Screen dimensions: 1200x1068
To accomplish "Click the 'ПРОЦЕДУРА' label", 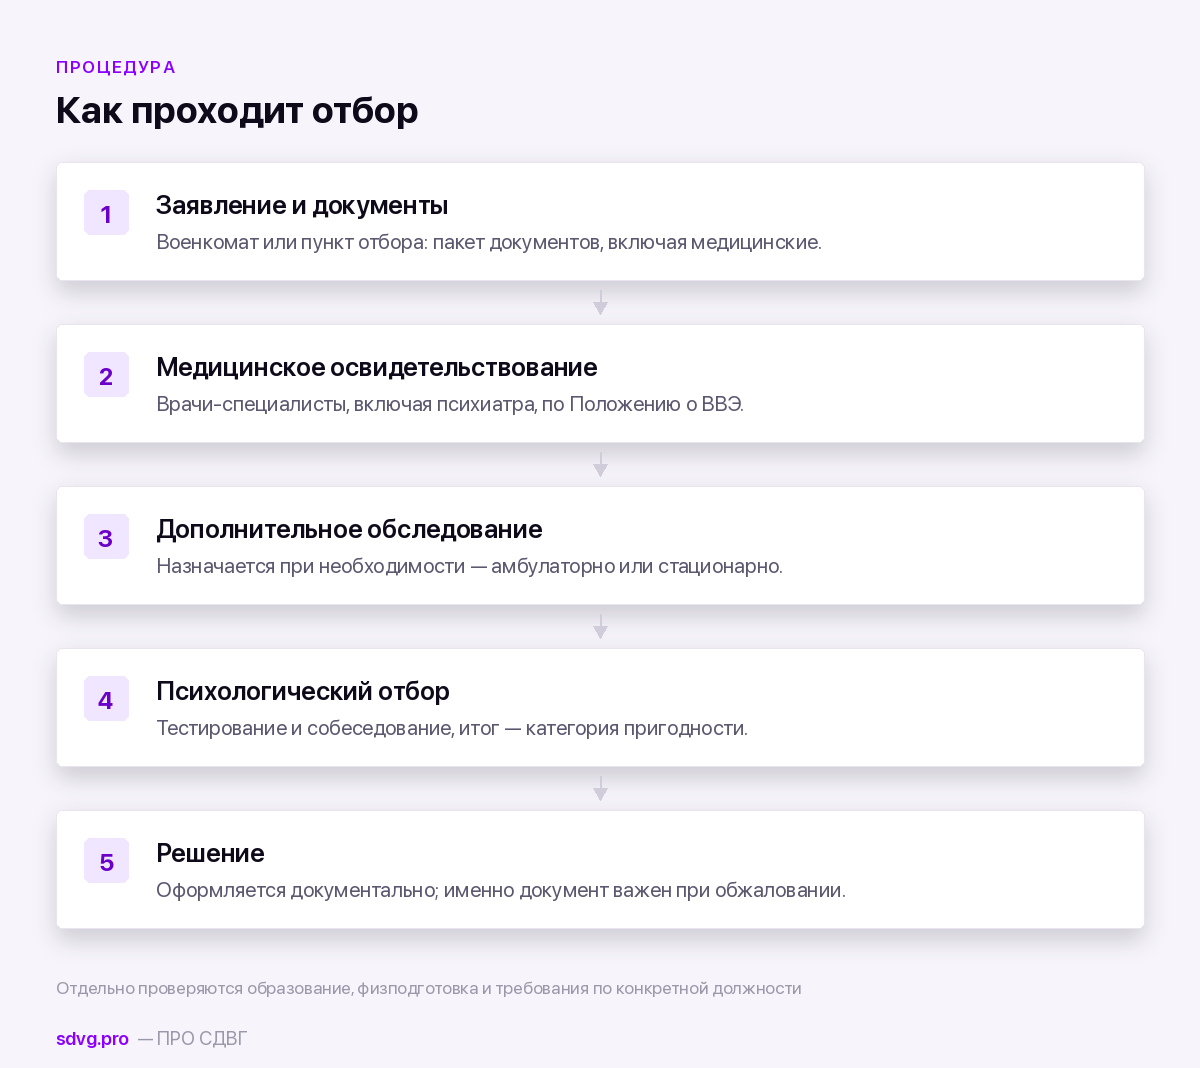I will click(116, 67).
